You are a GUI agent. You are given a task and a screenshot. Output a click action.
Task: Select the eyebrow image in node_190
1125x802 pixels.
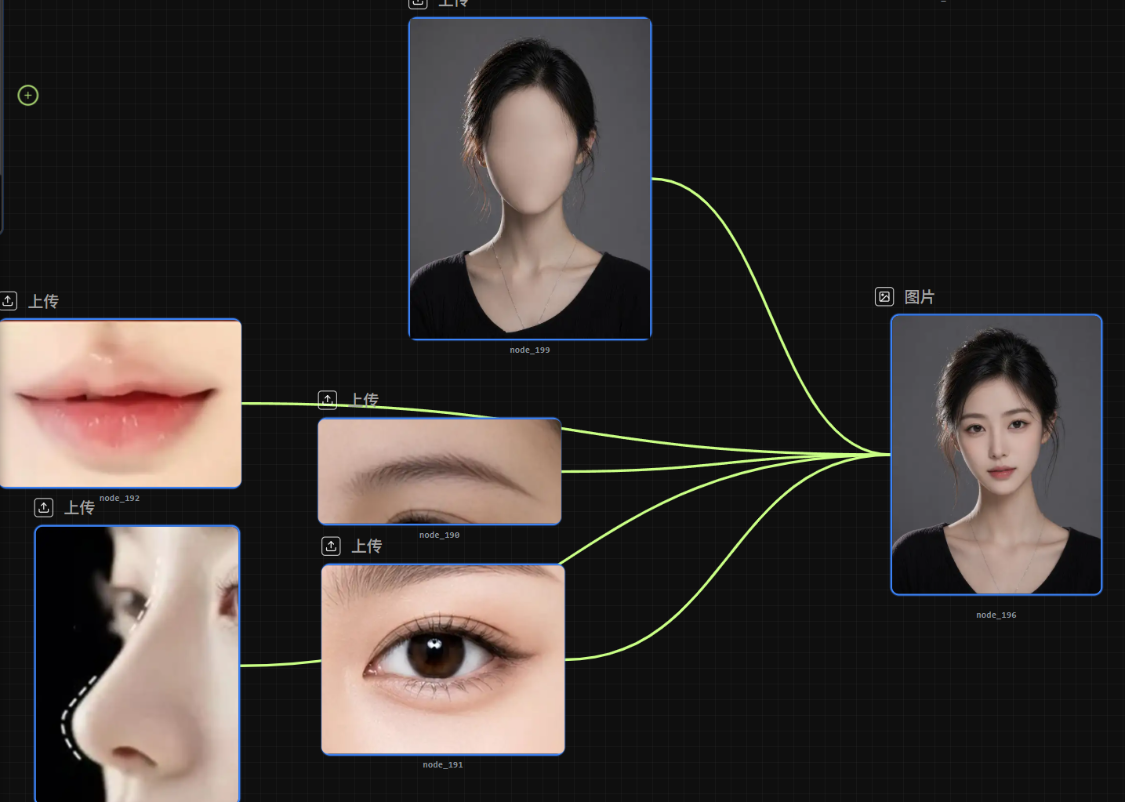440,471
